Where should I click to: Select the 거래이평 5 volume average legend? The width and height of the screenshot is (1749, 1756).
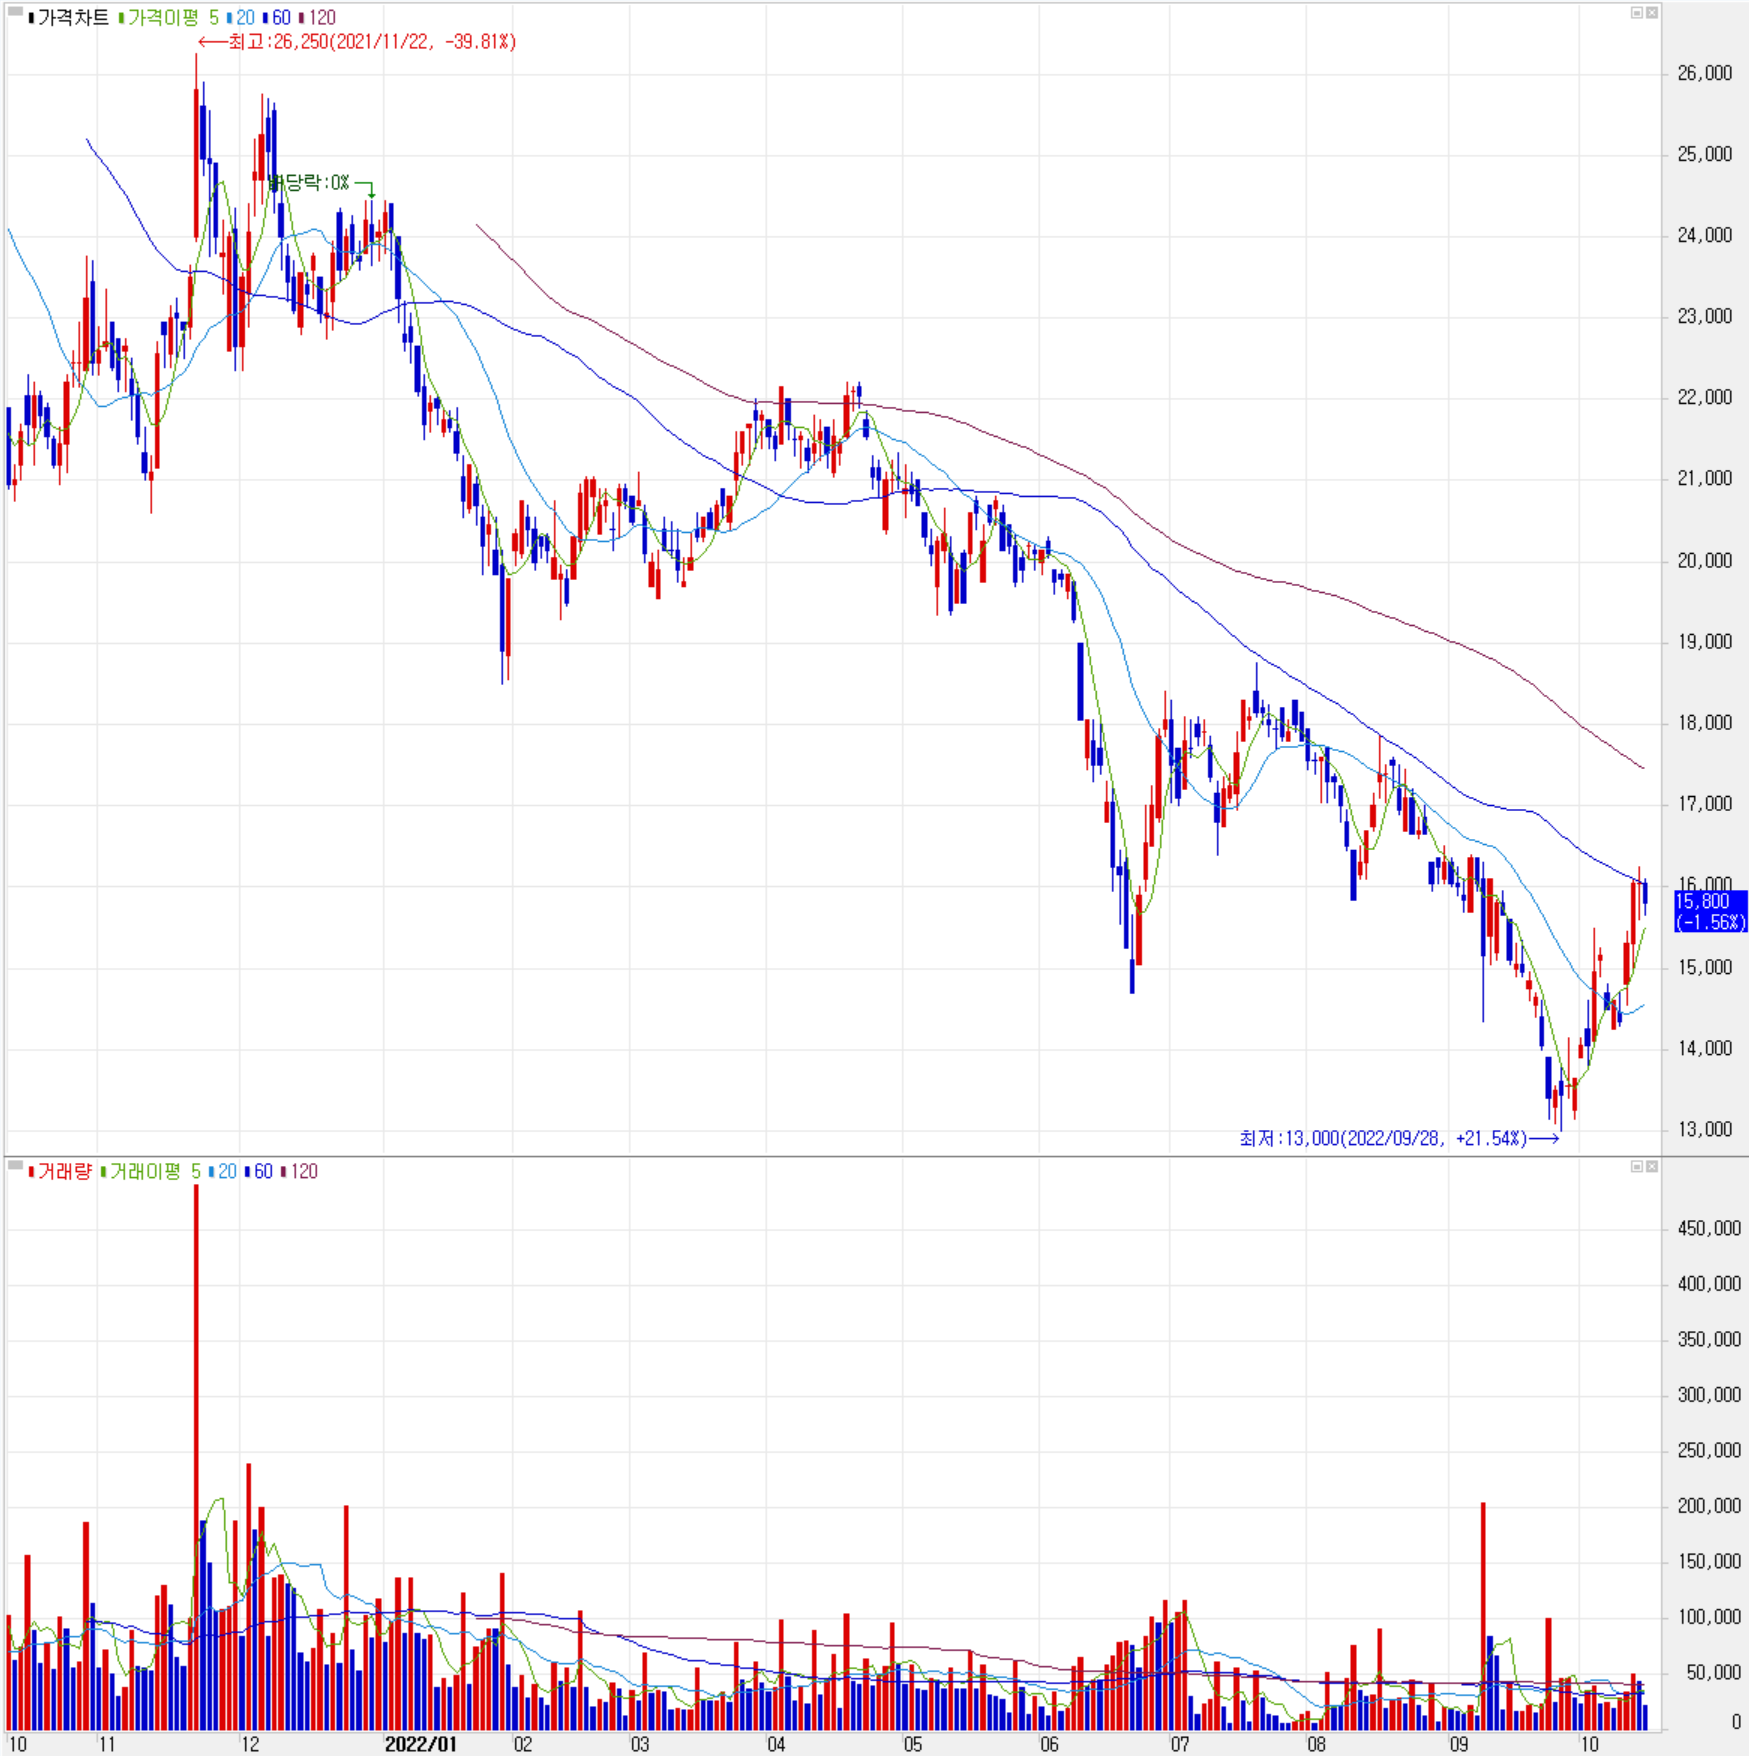151,1171
